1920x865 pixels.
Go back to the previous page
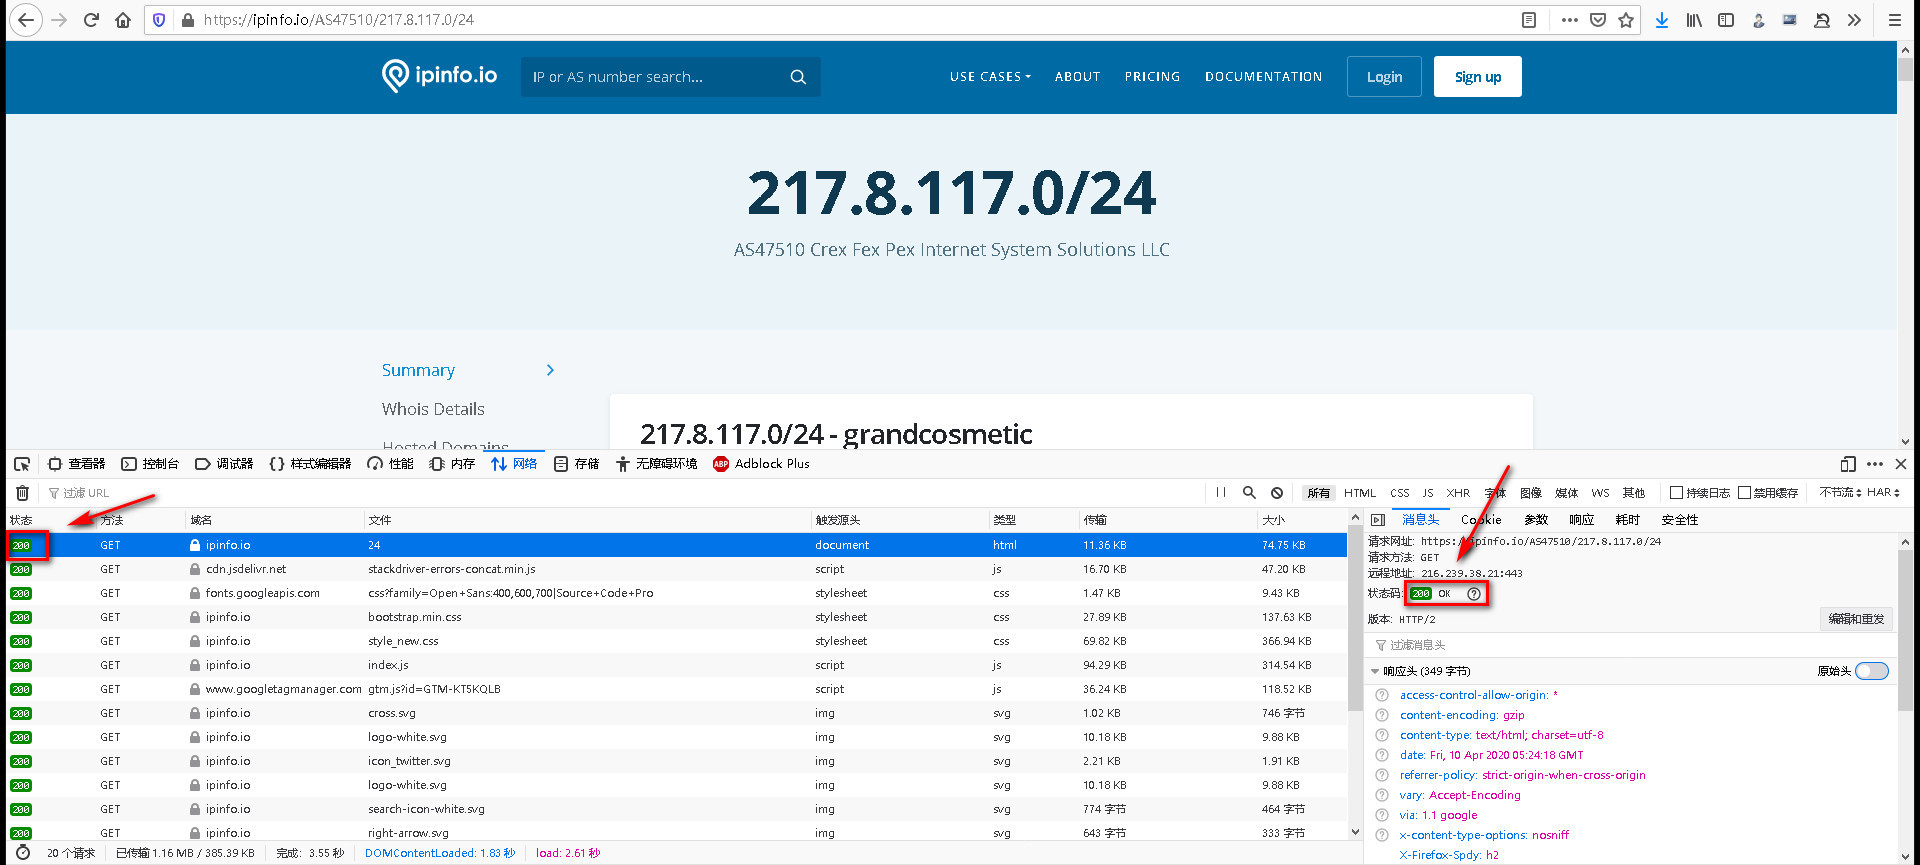(25, 20)
